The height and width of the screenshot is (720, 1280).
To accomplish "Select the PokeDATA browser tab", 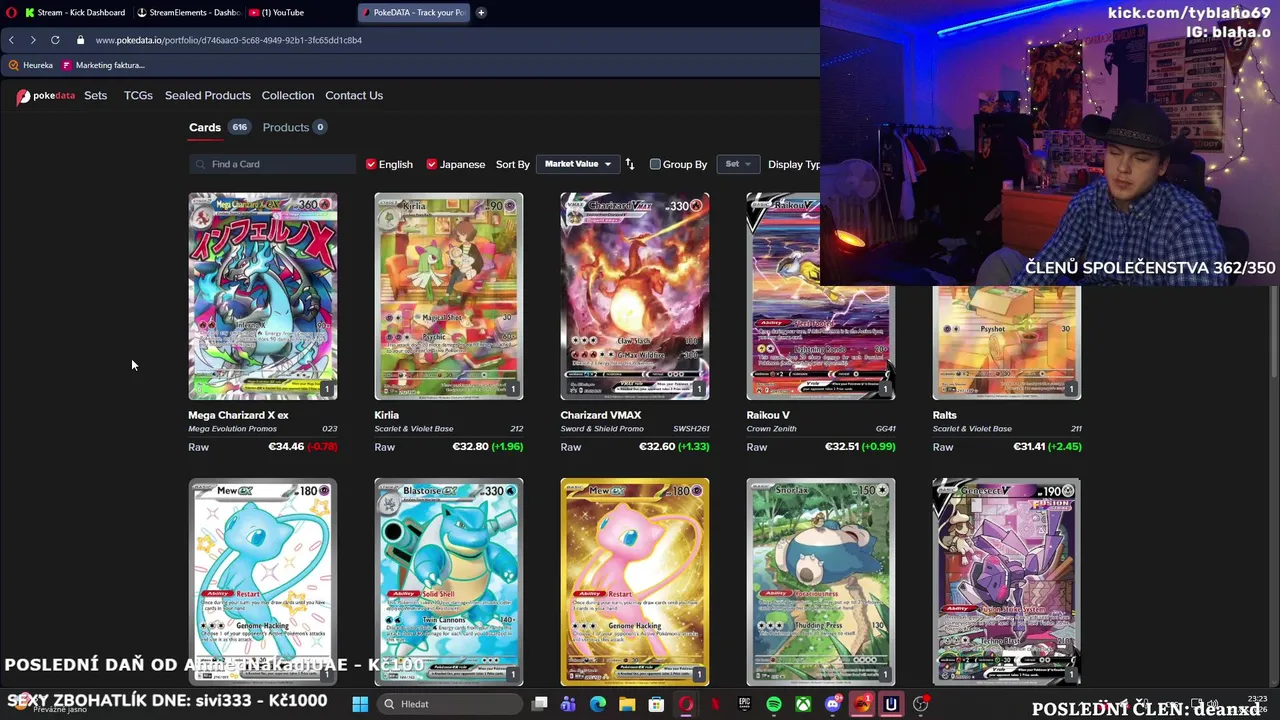I will click(413, 12).
